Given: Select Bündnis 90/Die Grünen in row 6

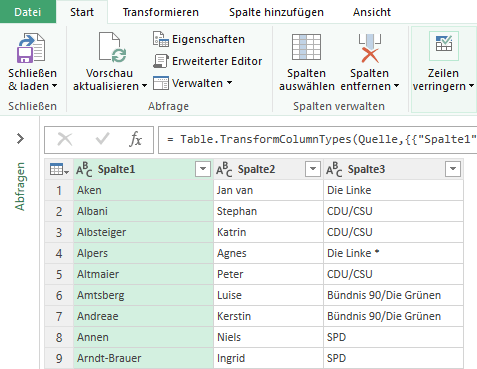Looking at the screenshot, I should 393,295.
